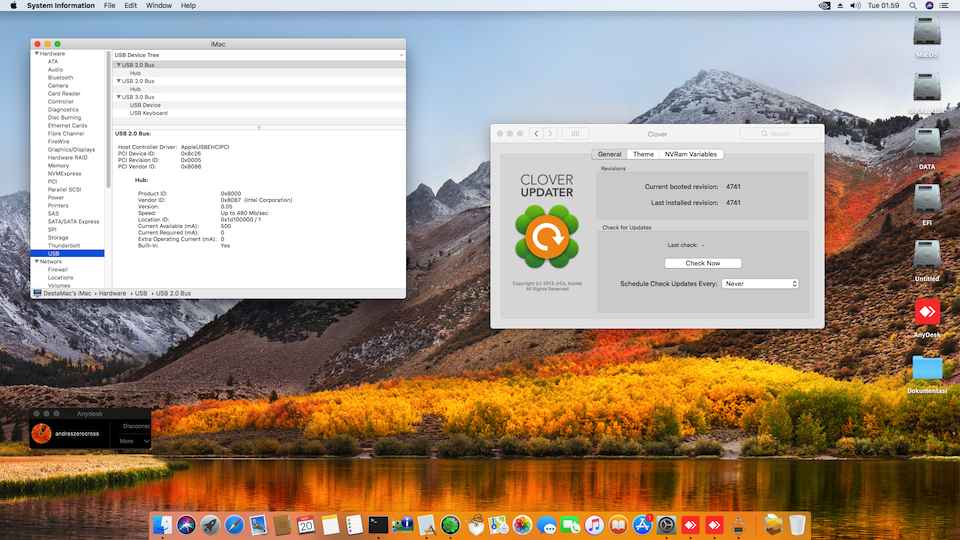Collapse the USB 3.0 Bus row
This screenshot has width=960, height=540.
118,97
